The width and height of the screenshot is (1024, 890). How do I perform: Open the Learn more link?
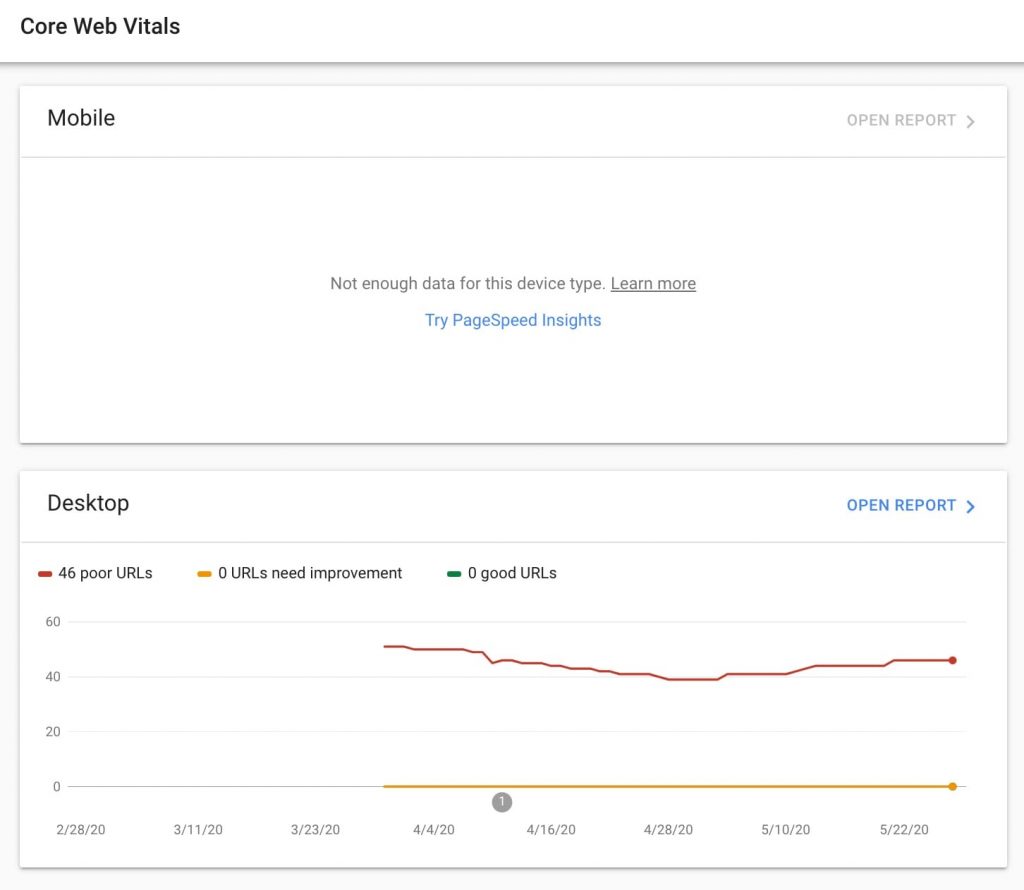(x=653, y=283)
